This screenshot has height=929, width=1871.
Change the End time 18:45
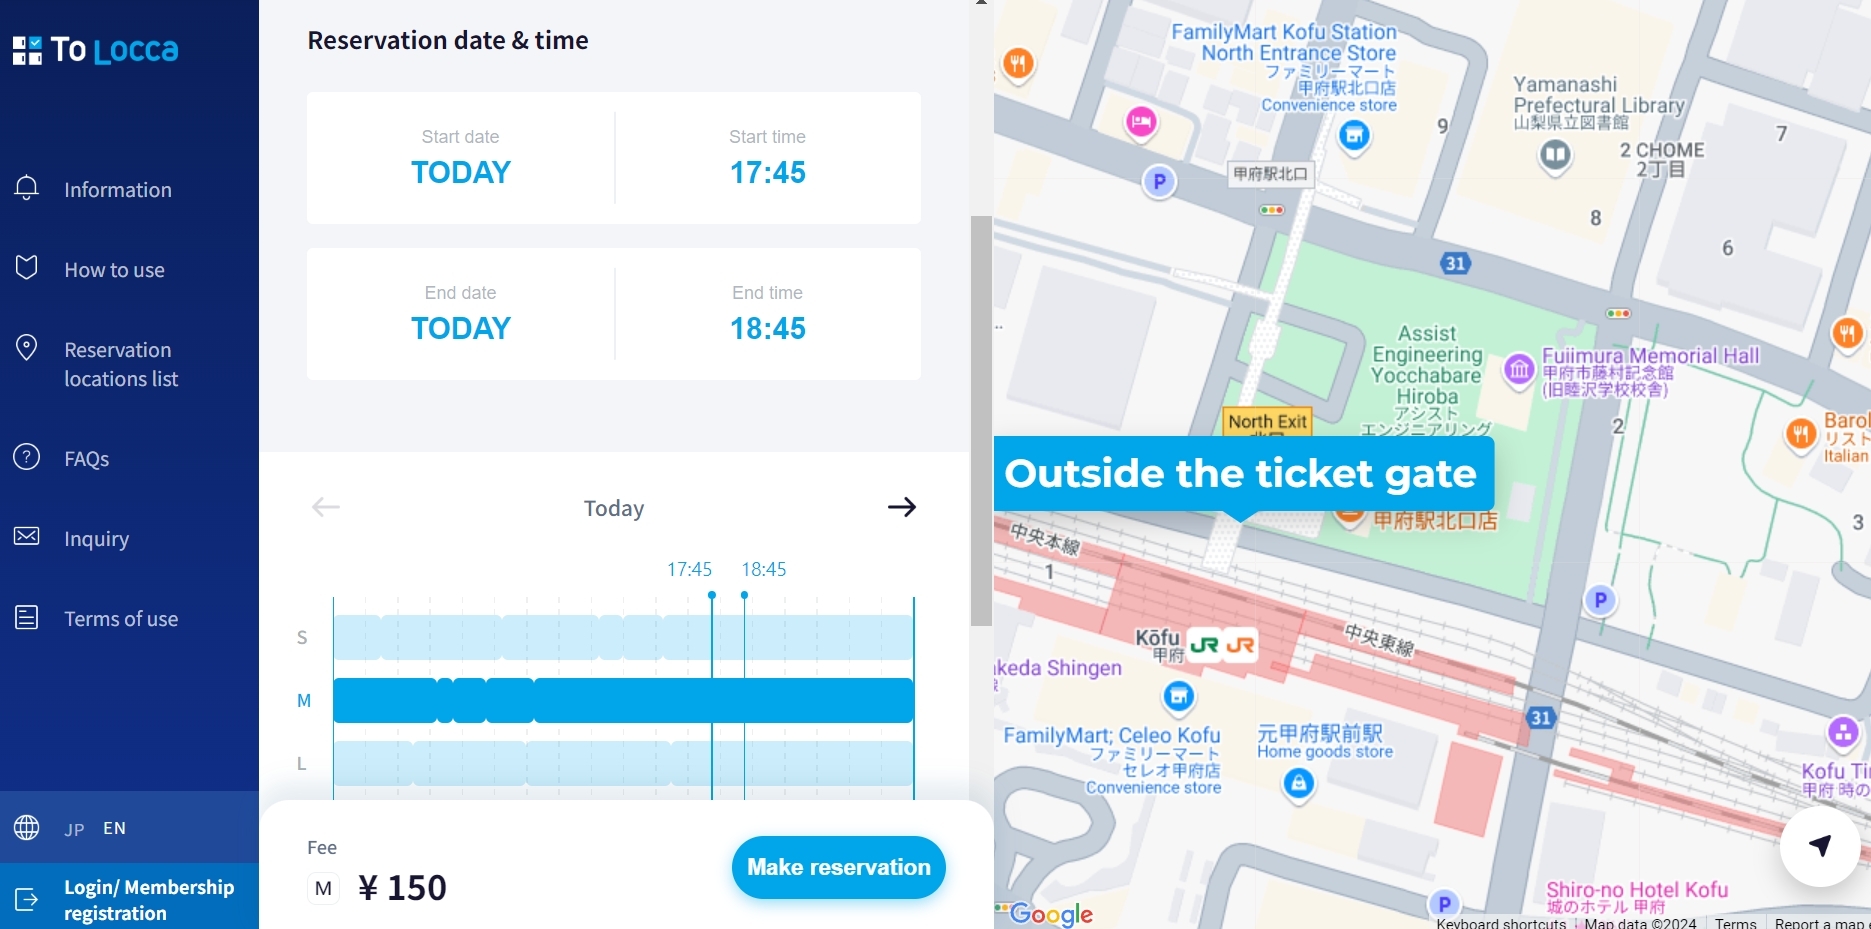pyautogui.click(x=767, y=314)
